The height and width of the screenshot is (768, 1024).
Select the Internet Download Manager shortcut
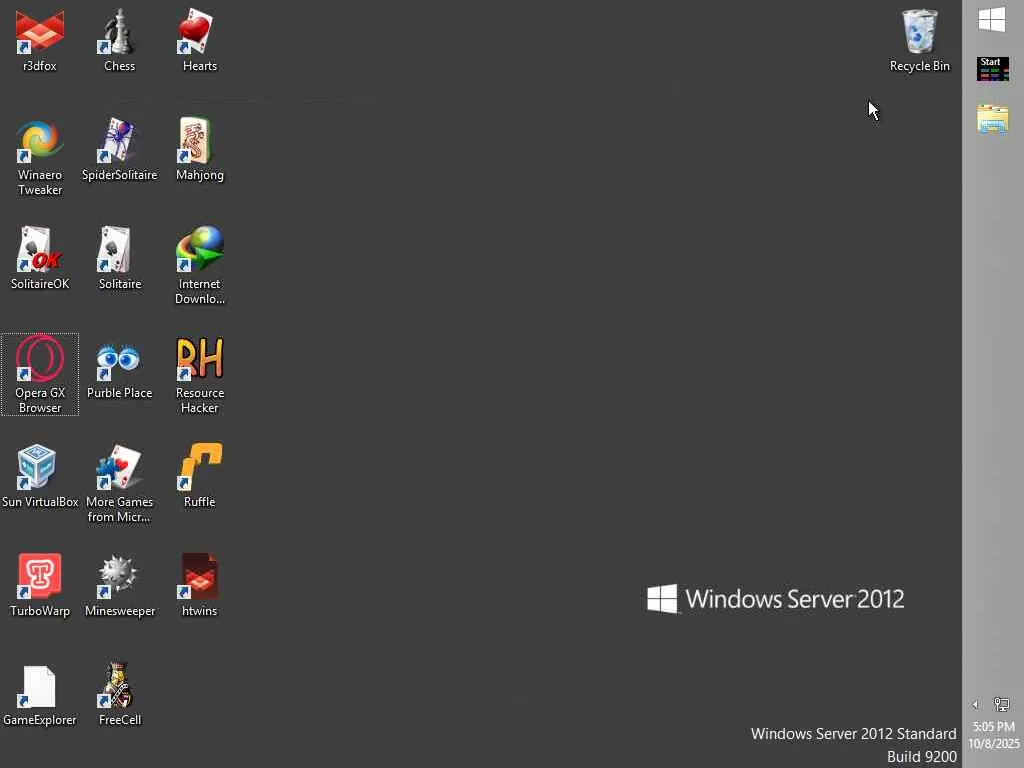200,266
